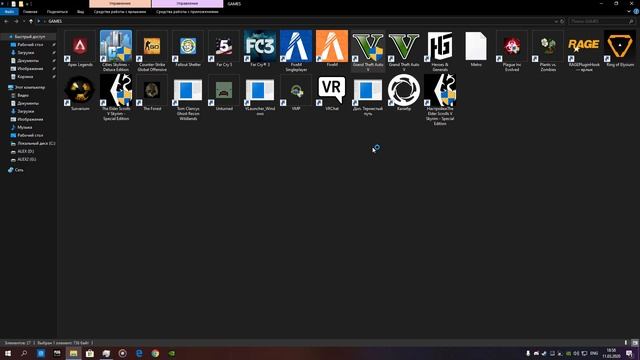Open pinned Загрузки under Quick access
640x360 pixels.
(x=26, y=53)
